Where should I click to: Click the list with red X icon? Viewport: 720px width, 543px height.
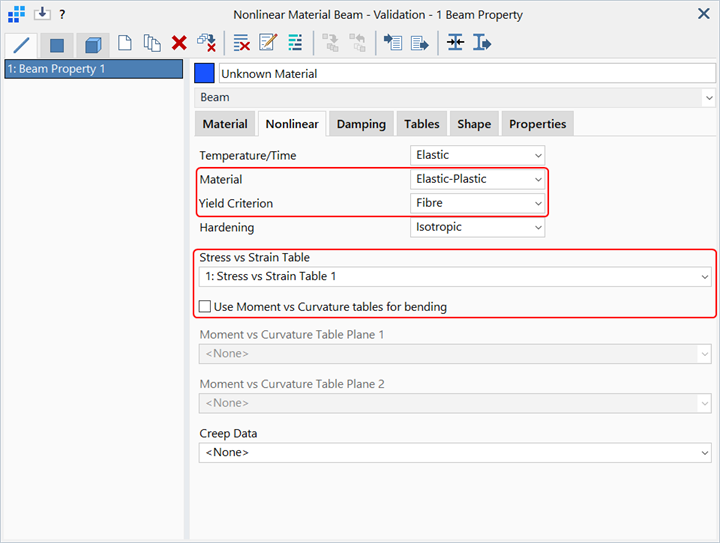coord(242,43)
